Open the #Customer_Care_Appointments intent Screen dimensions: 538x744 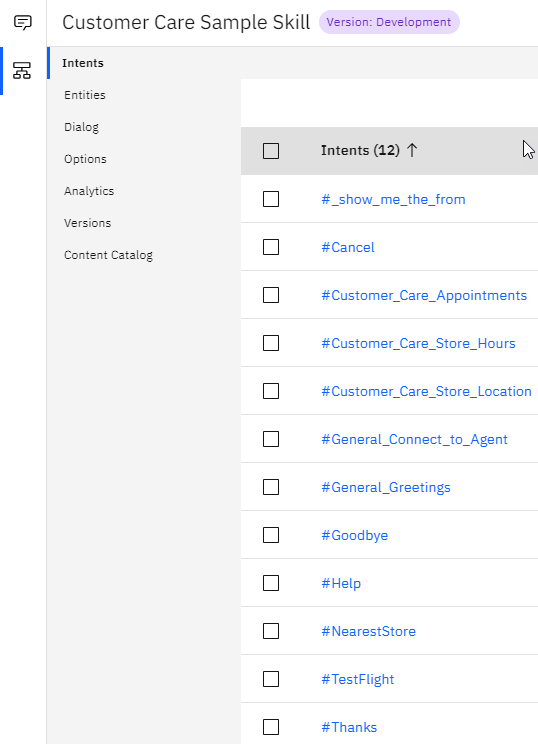(x=424, y=295)
